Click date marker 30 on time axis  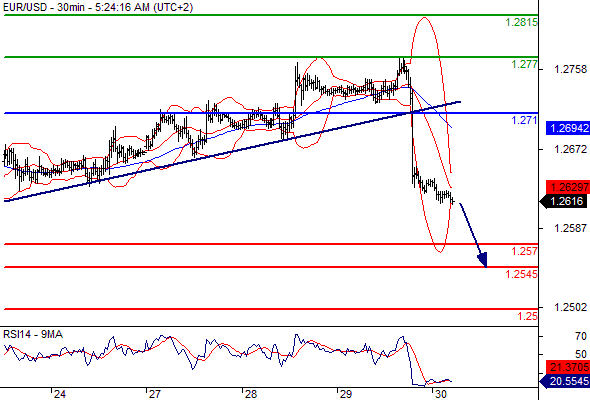(441, 394)
